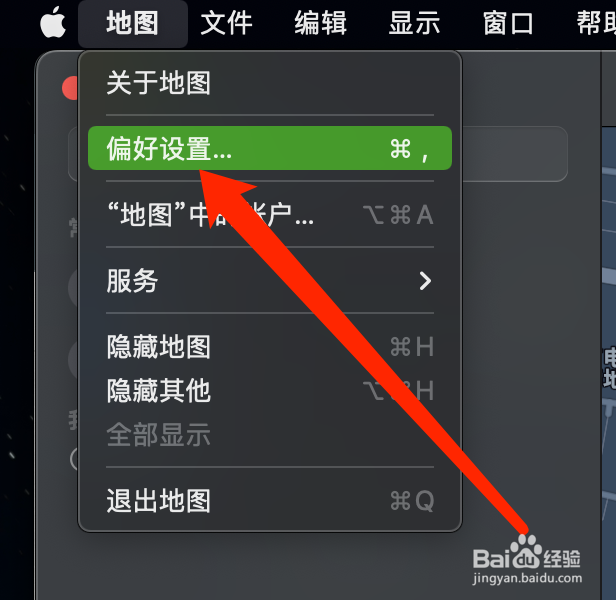Click the 地图 app menu title

point(133,23)
